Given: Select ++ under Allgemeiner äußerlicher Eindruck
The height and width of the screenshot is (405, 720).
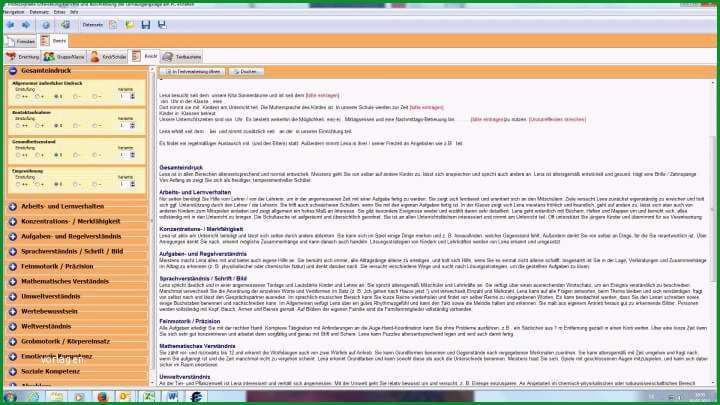Looking at the screenshot, I should 18,97.
